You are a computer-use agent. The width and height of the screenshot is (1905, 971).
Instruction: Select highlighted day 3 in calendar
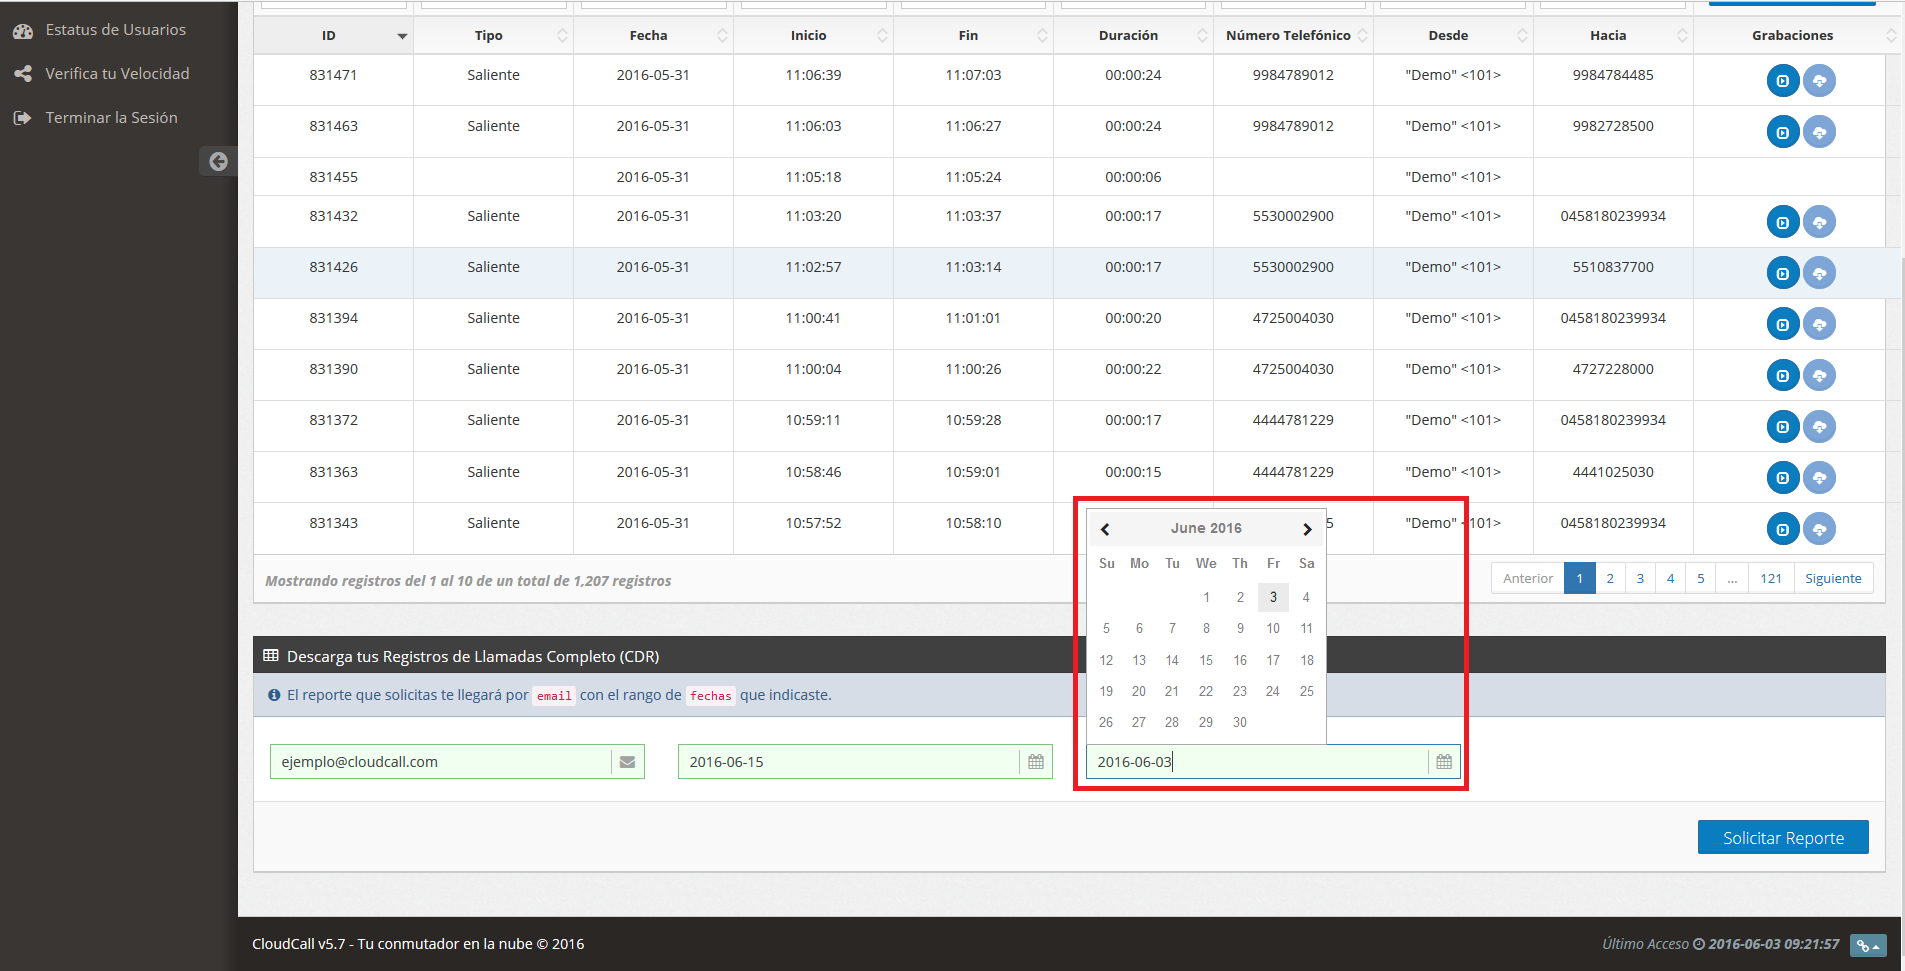pos(1273,597)
